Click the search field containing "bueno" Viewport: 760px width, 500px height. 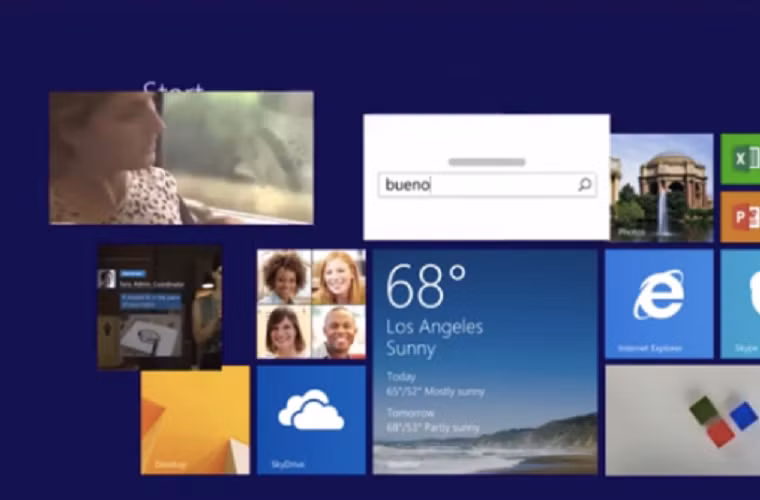click(x=475, y=185)
